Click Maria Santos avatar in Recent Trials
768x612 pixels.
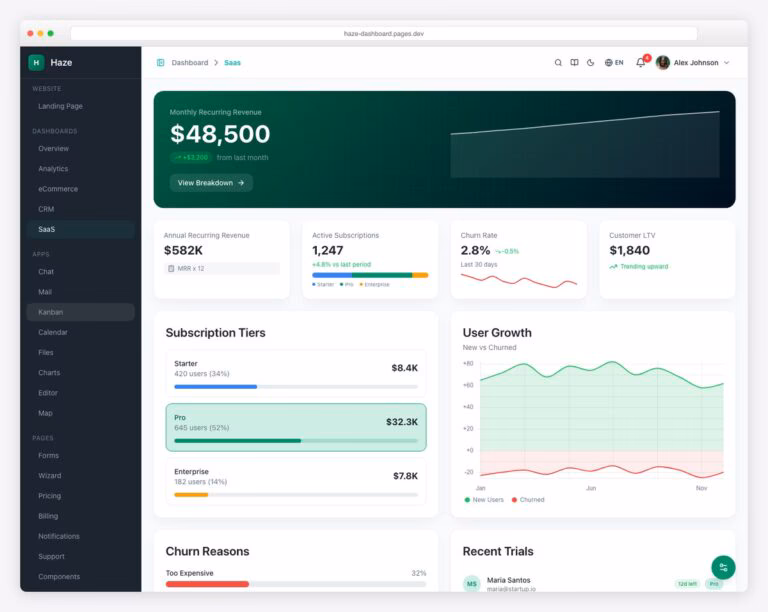pyautogui.click(x=472, y=584)
